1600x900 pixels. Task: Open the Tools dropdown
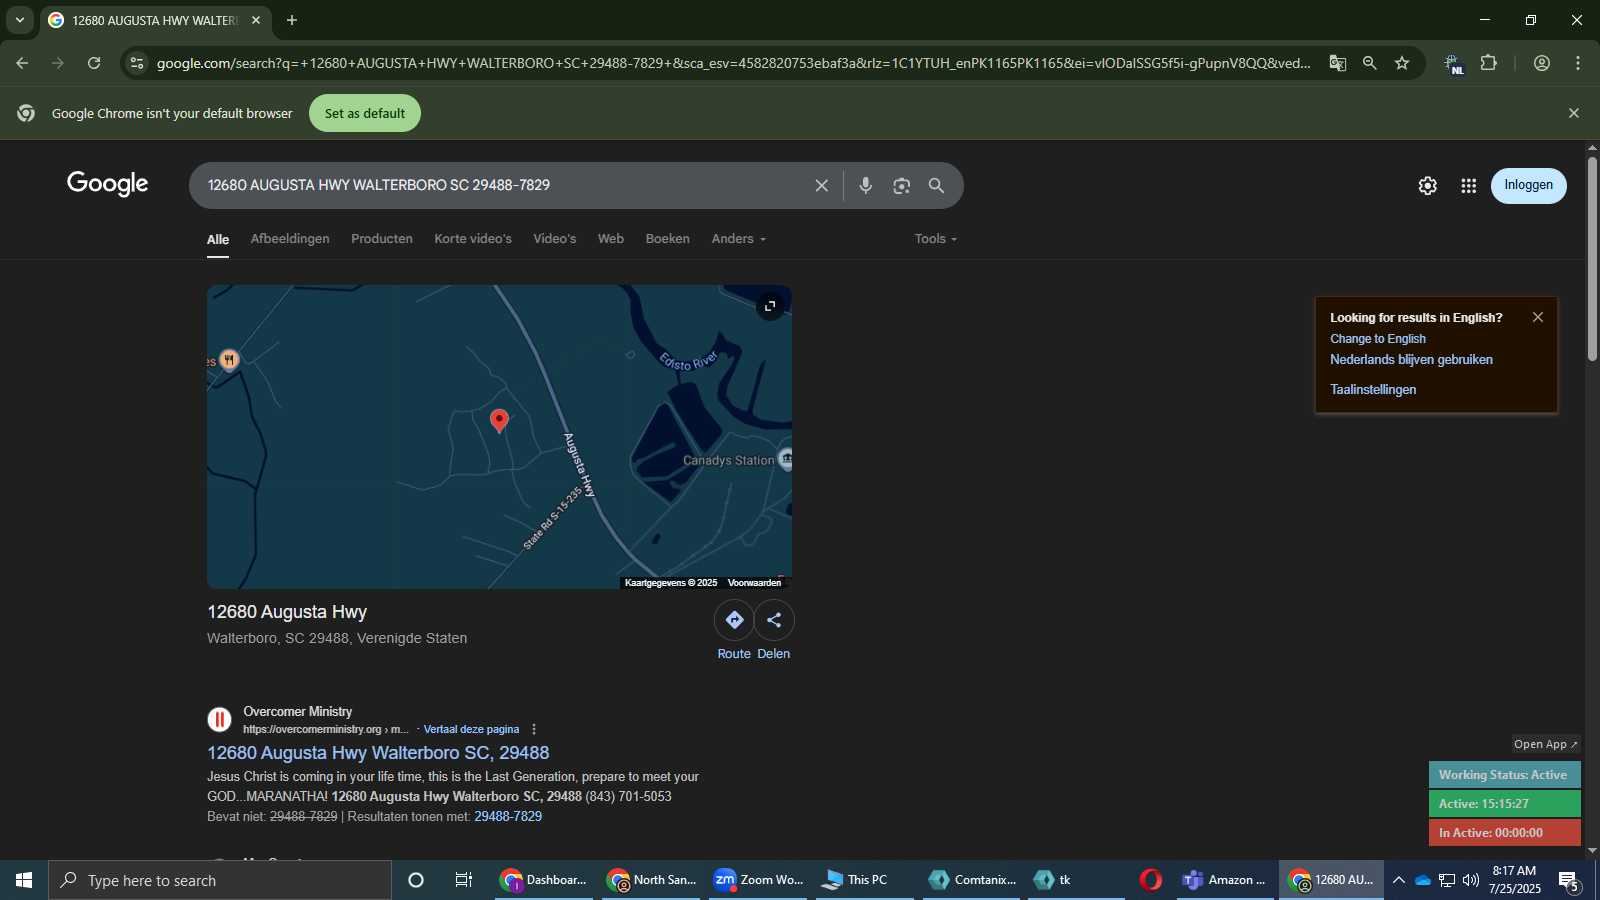[936, 239]
